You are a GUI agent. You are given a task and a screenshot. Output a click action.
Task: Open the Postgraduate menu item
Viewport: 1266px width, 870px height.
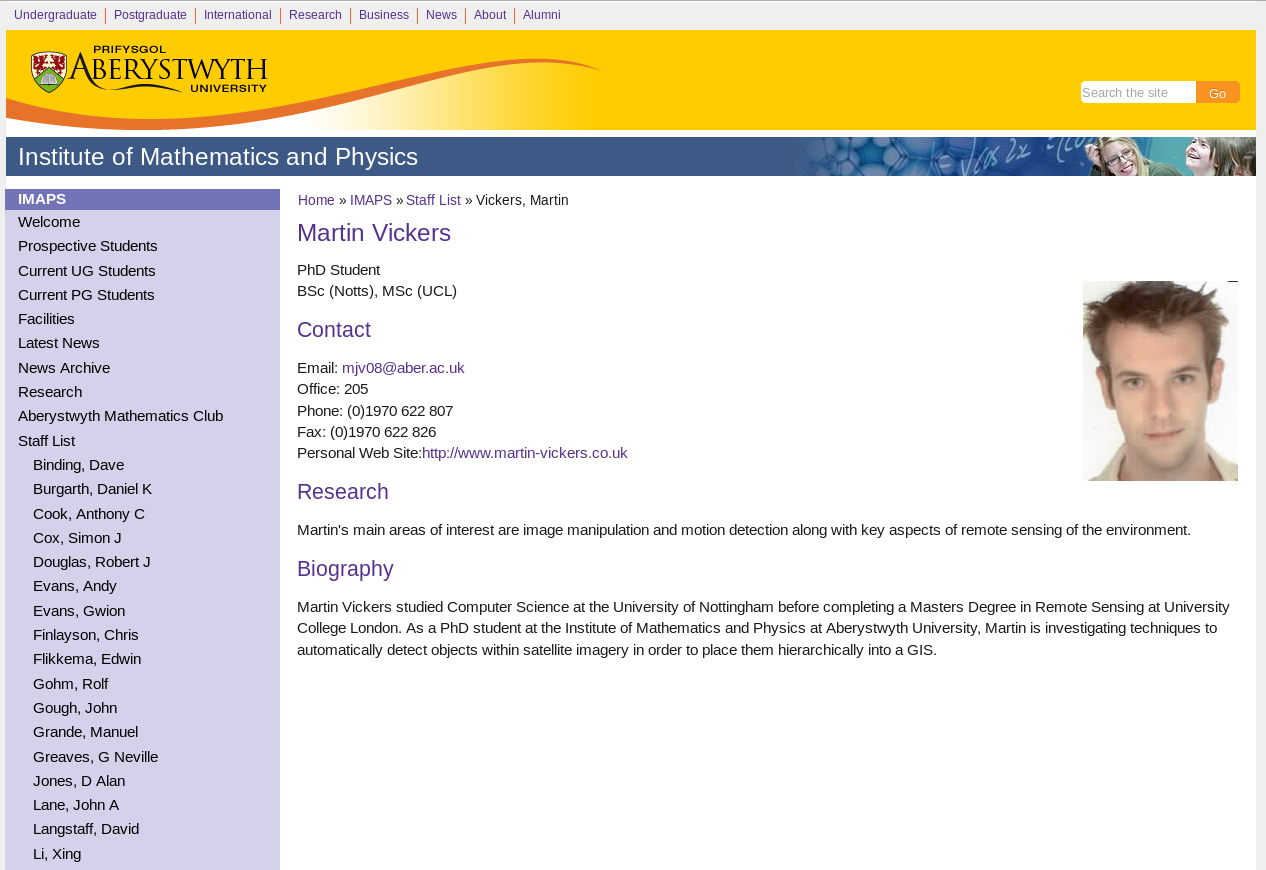click(150, 15)
